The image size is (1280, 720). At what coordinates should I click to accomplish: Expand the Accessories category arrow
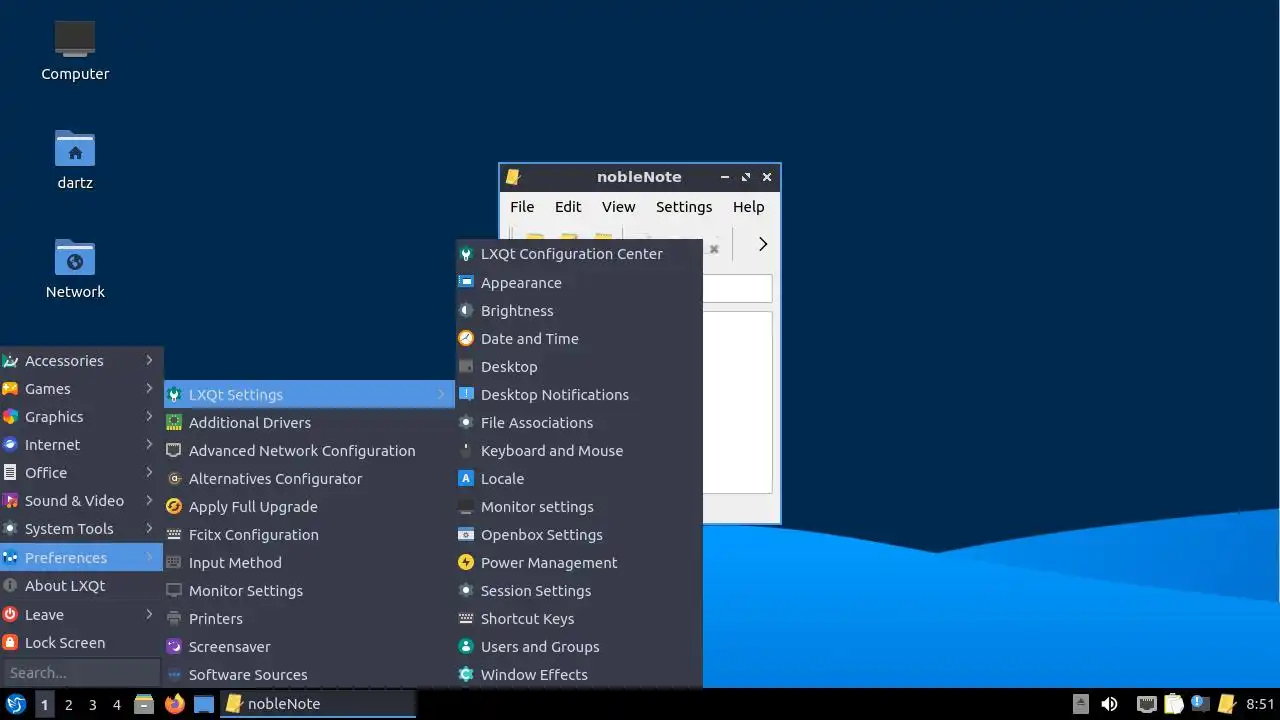(x=149, y=360)
